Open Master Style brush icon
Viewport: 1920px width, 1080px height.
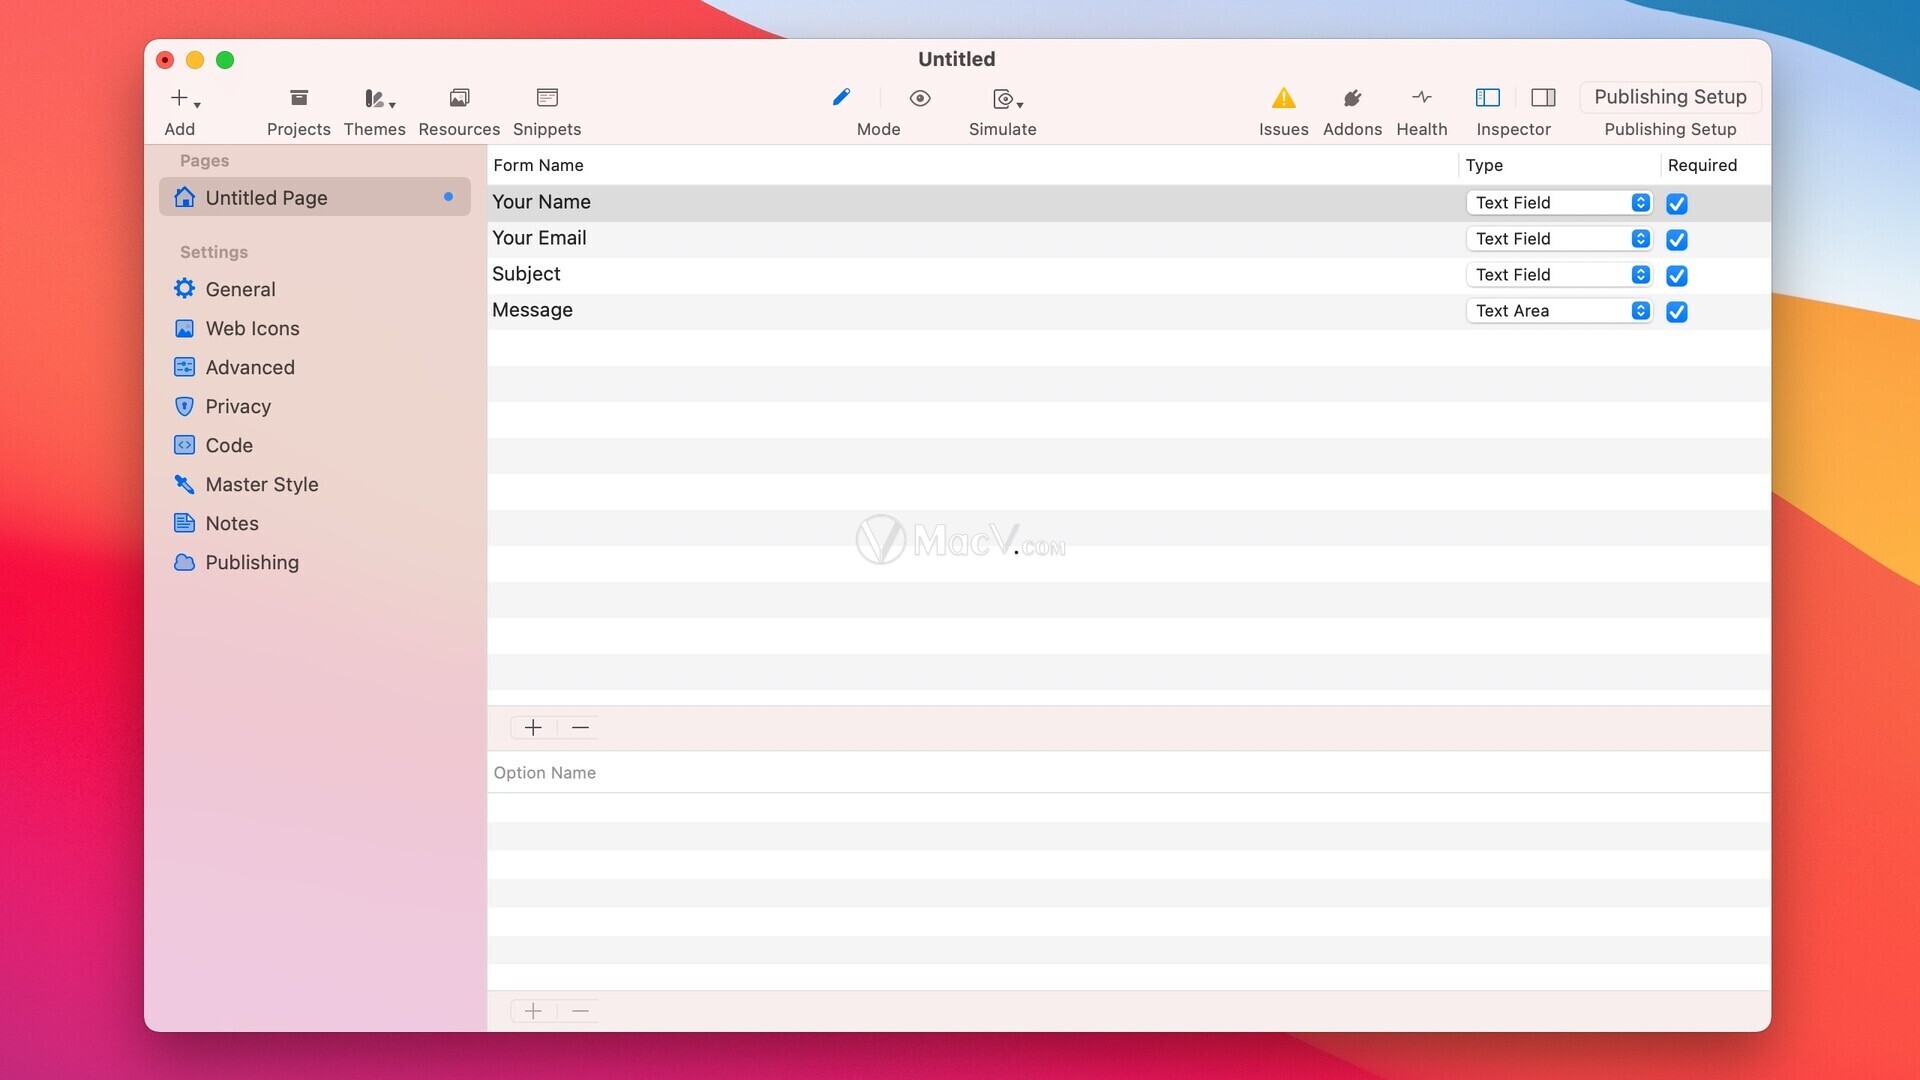(x=184, y=484)
